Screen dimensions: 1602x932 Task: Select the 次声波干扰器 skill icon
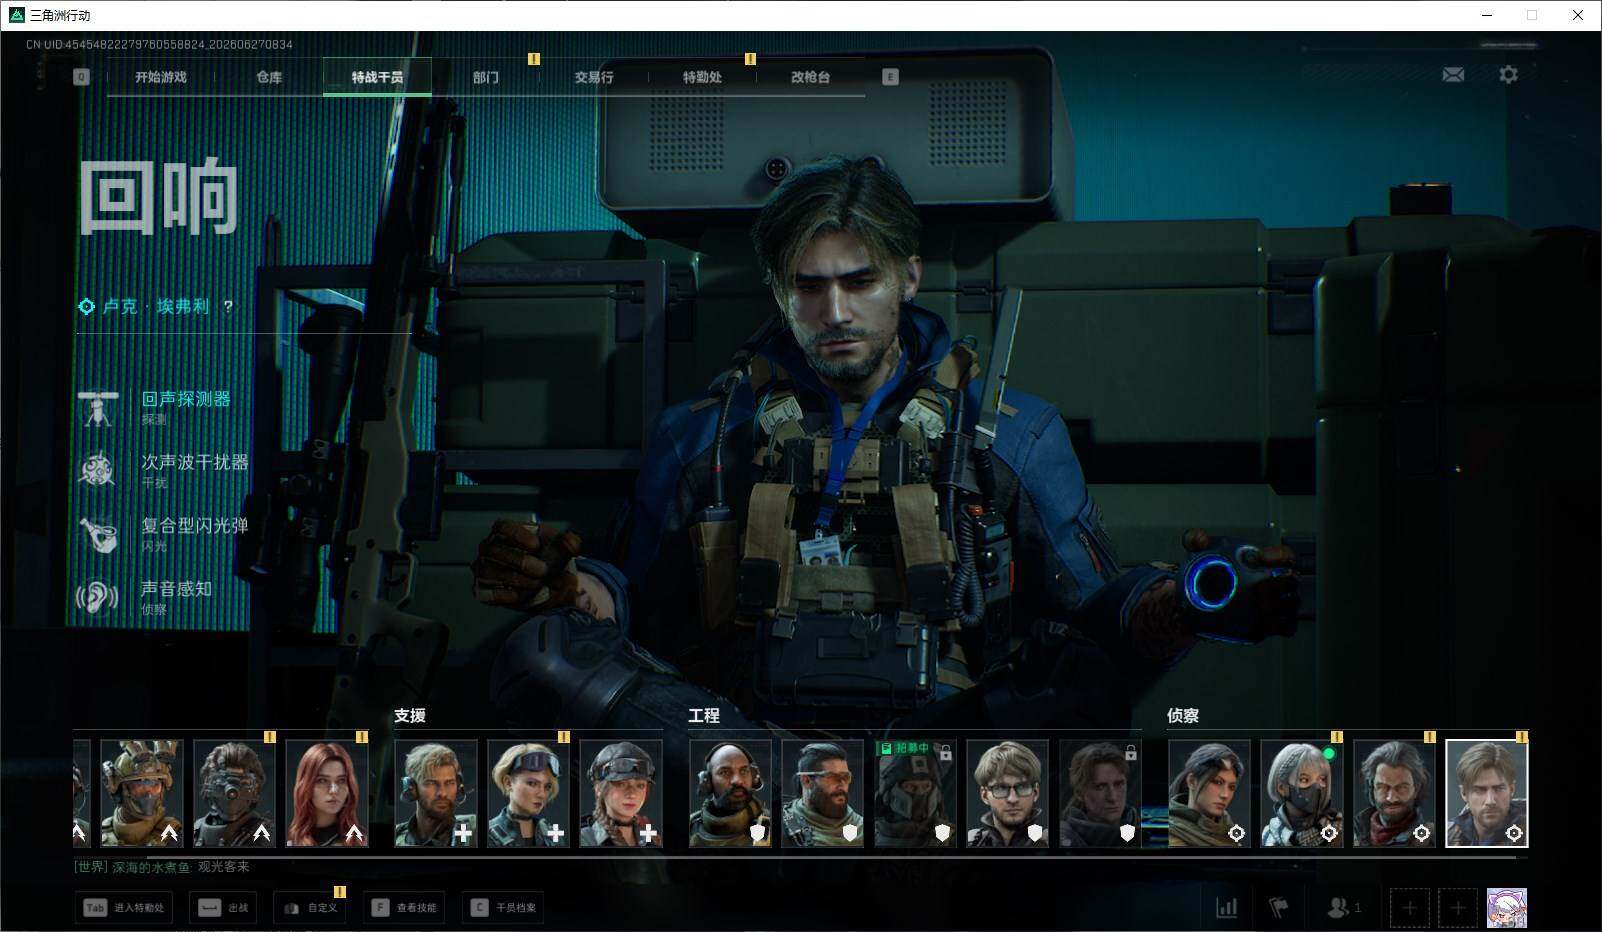[x=97, y=471]
